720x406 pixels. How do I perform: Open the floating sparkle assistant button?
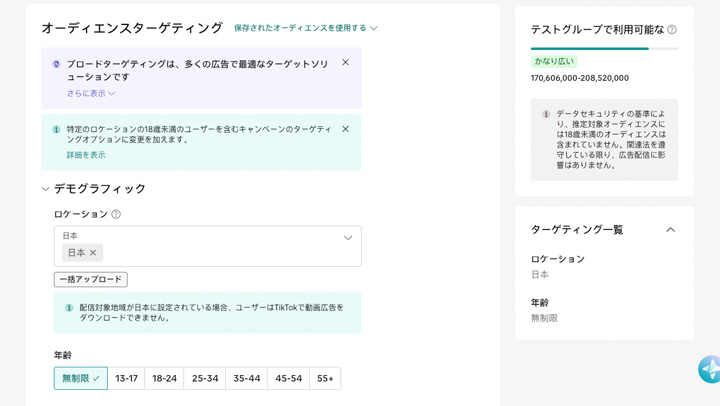[709, 369]
